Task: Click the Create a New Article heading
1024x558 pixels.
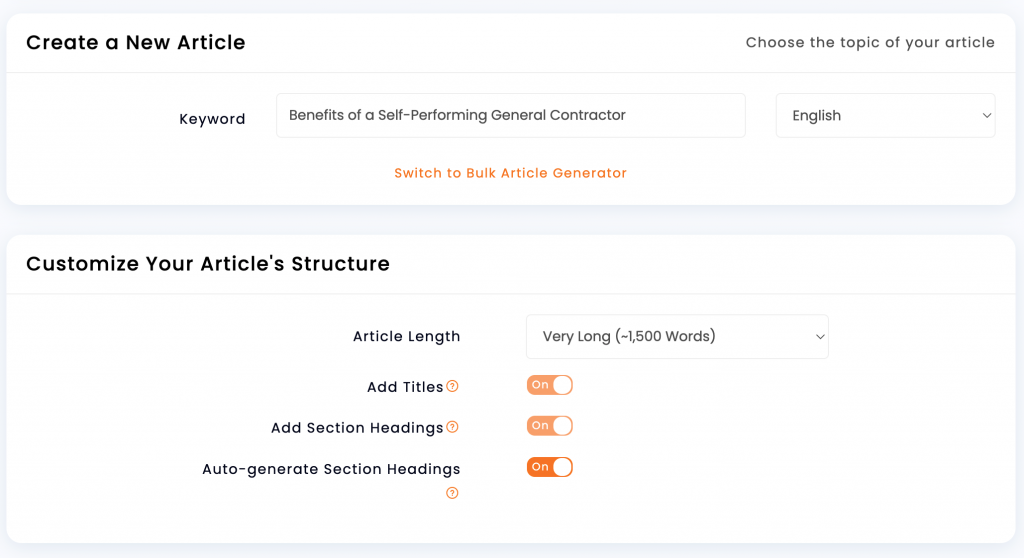Action: click(136, 42)
